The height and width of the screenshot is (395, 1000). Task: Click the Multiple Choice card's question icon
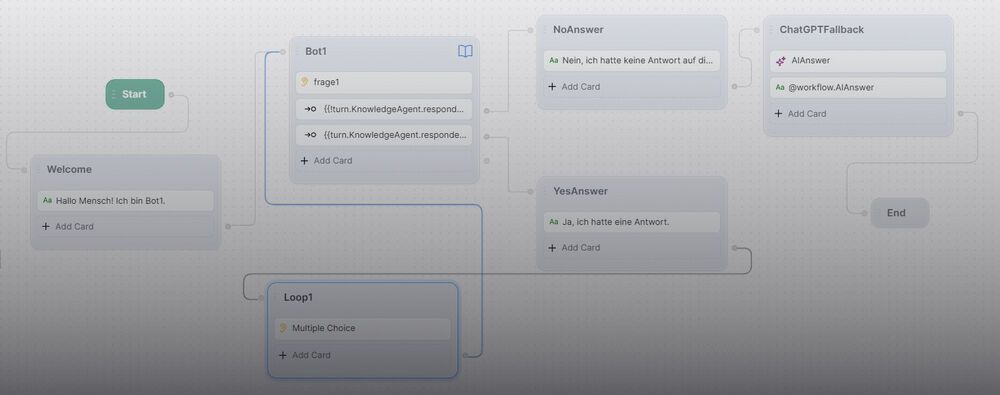click(x=283, y=328)
